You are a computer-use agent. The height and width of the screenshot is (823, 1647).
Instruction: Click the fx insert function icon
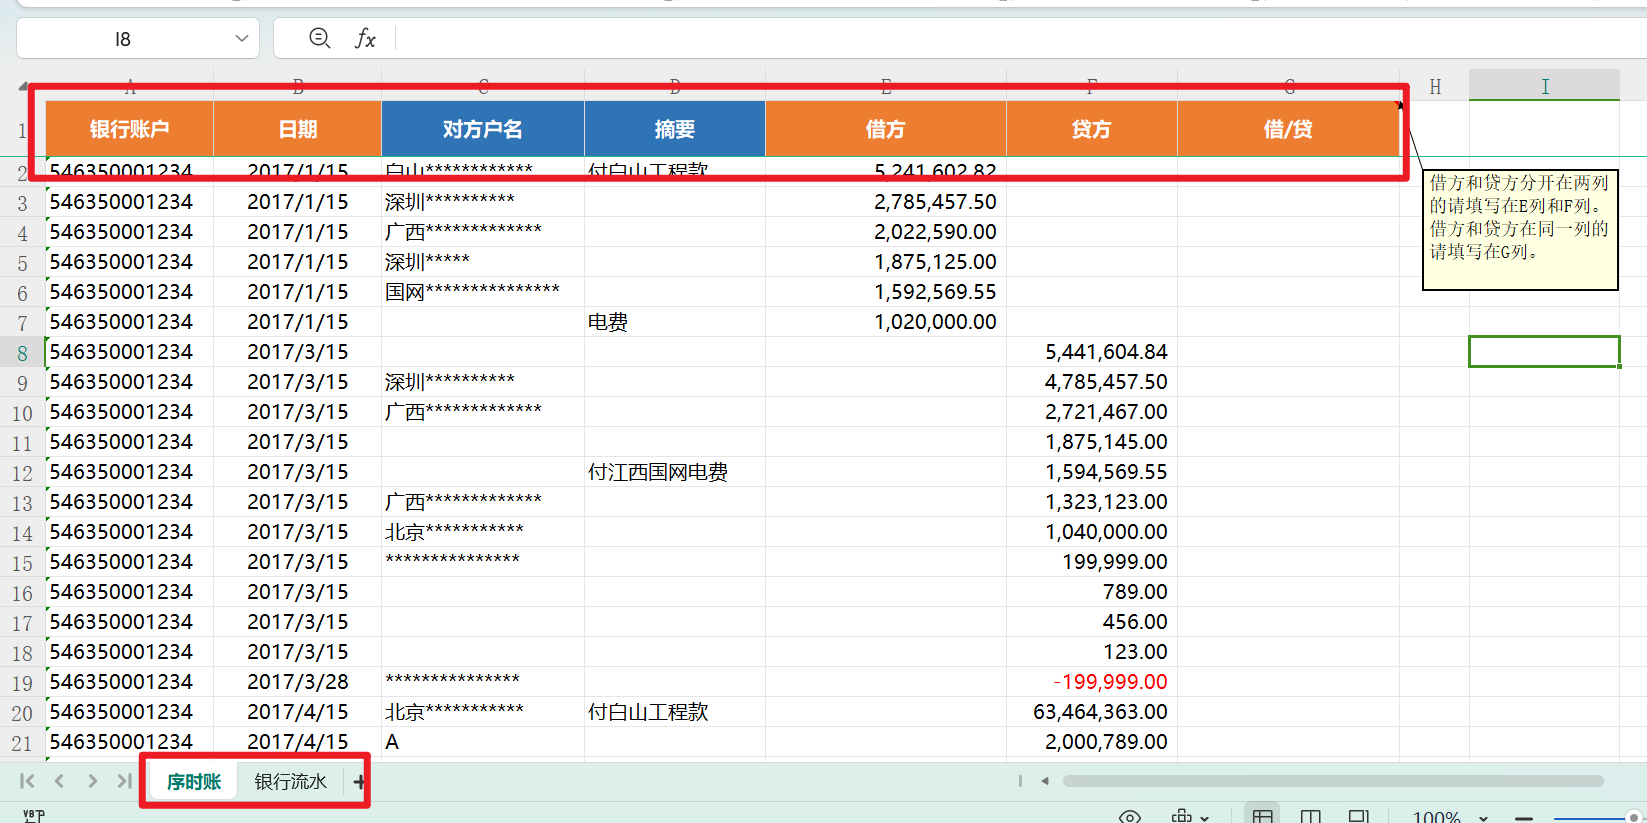365,39
